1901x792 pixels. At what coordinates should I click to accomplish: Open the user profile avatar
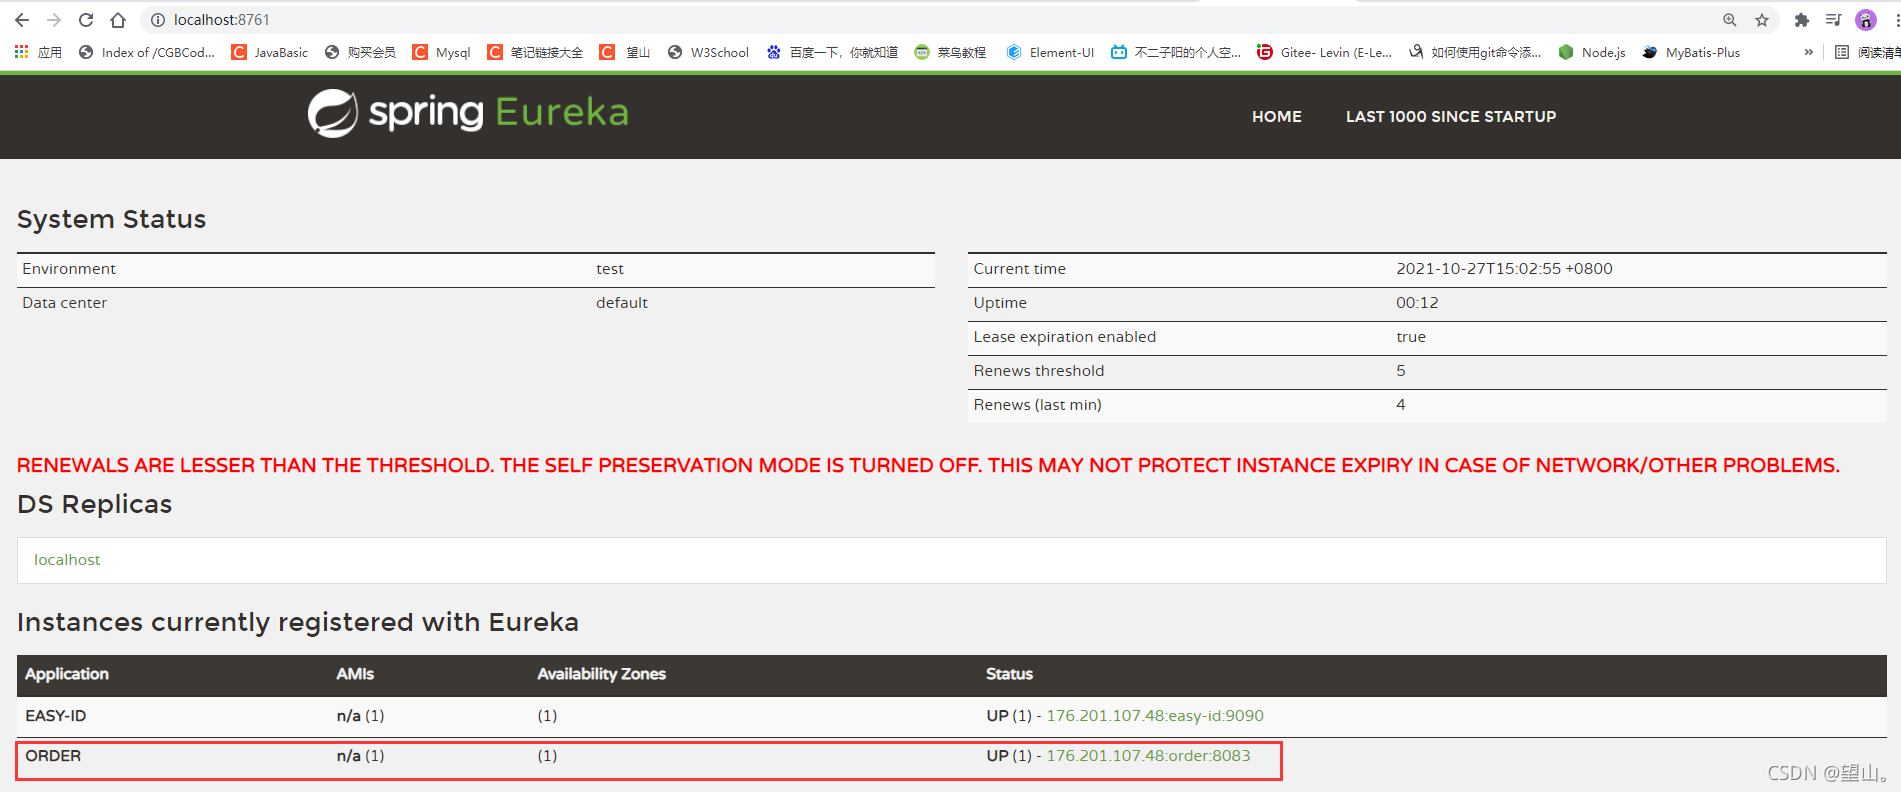coord(1866,20)
